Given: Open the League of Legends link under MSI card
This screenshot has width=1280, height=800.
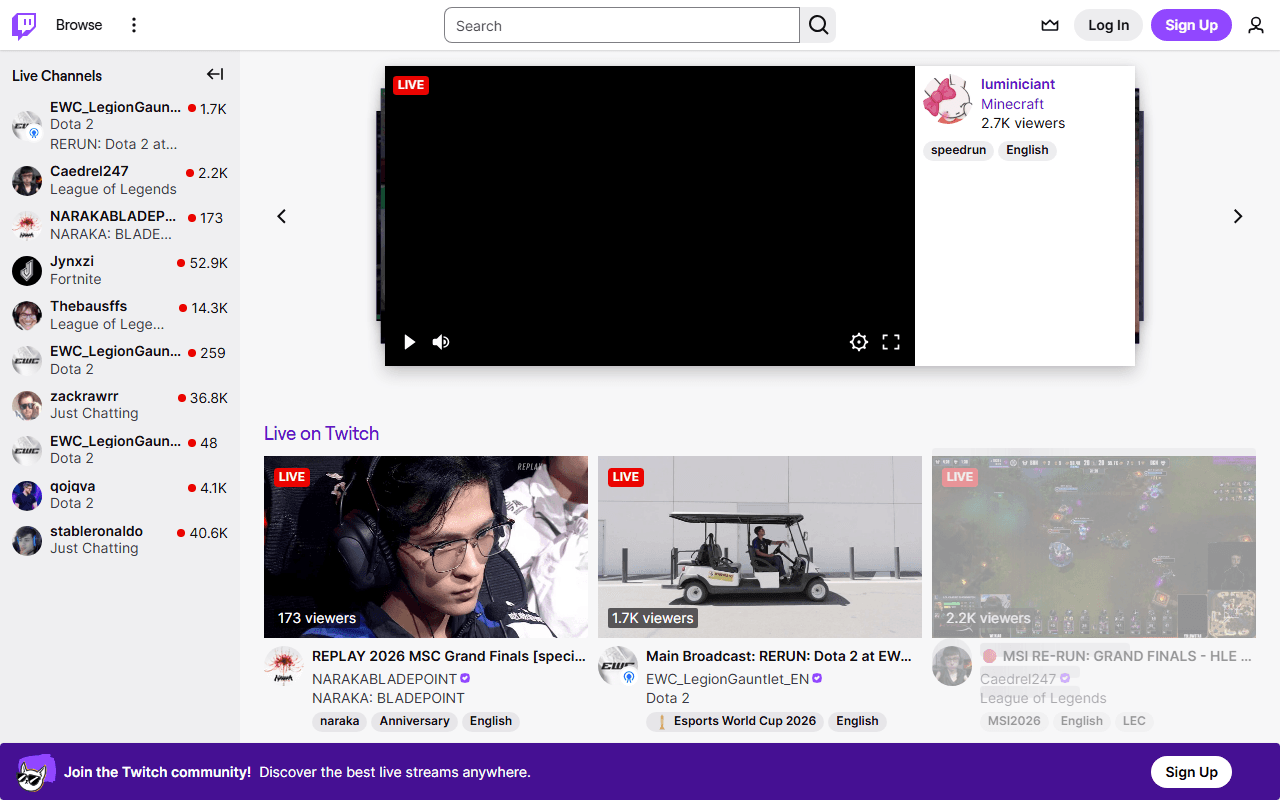Looking at the screenshot, I should coord(1043,698).
